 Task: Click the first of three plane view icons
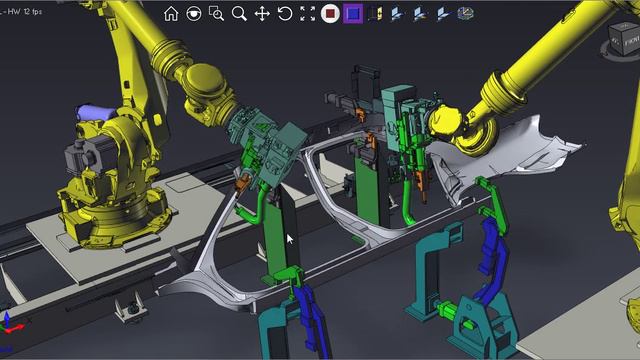tap(398, 13)
